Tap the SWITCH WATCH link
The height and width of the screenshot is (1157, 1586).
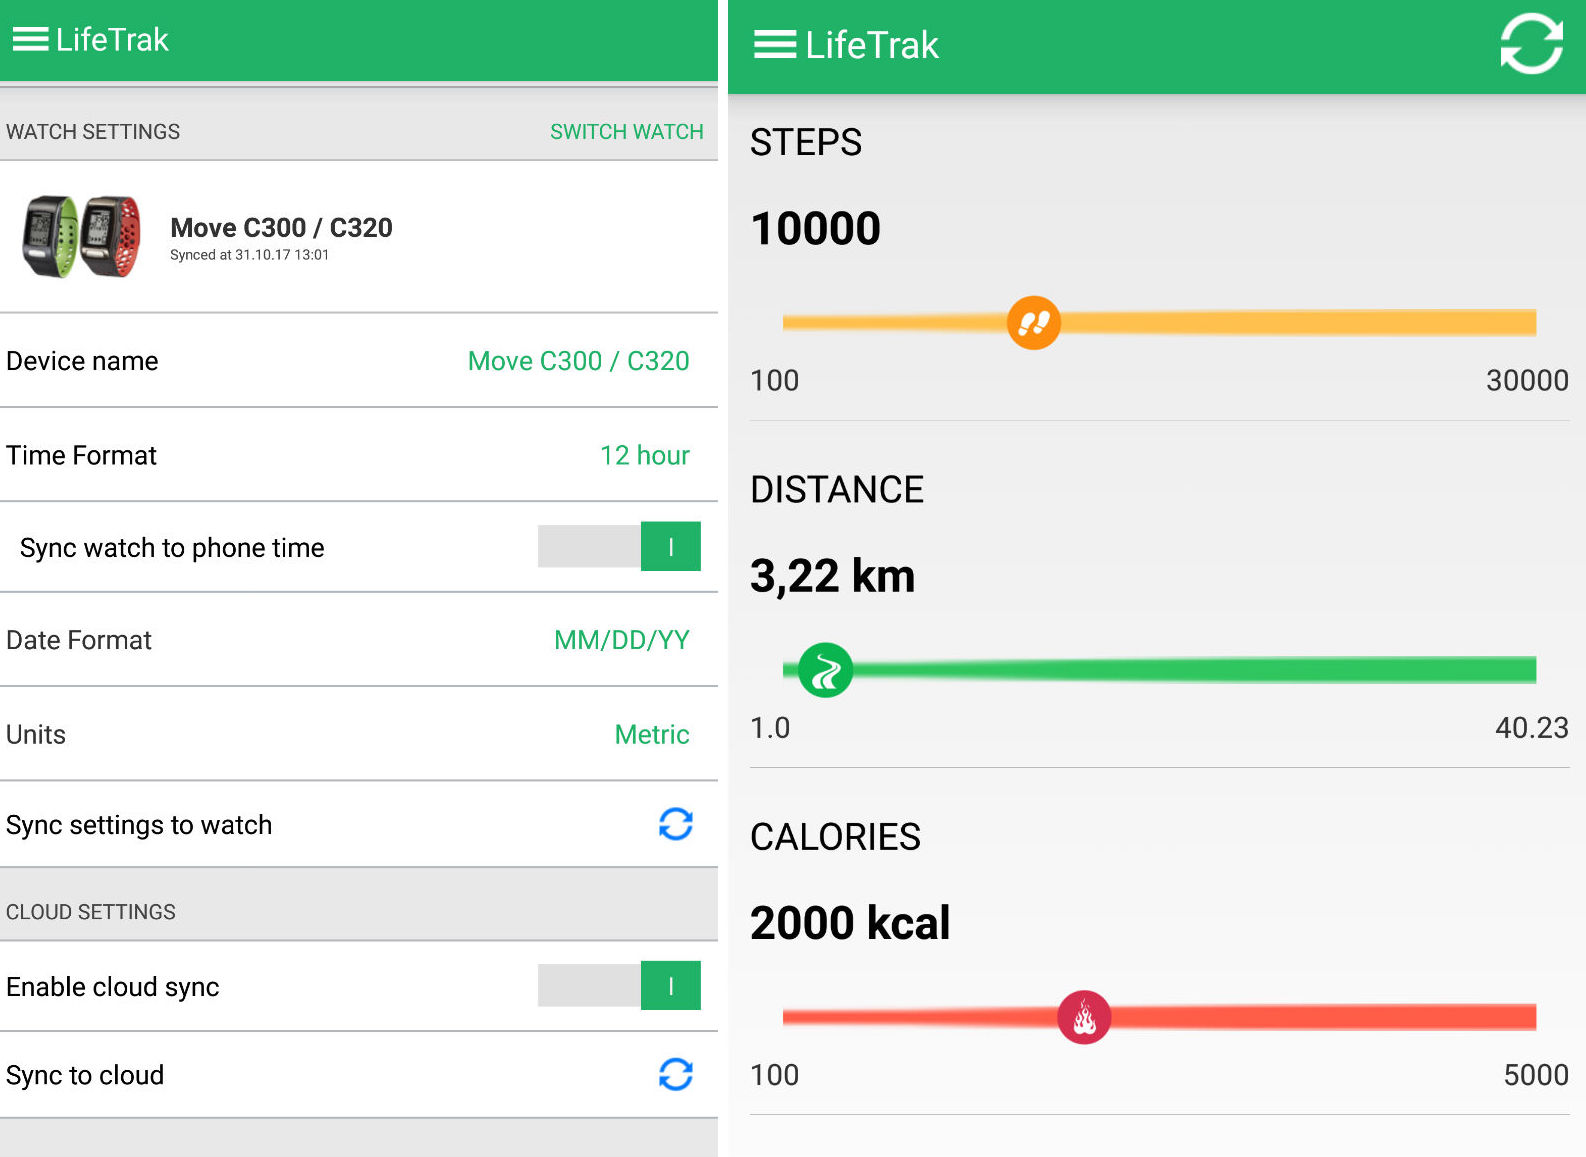point(627,132)
